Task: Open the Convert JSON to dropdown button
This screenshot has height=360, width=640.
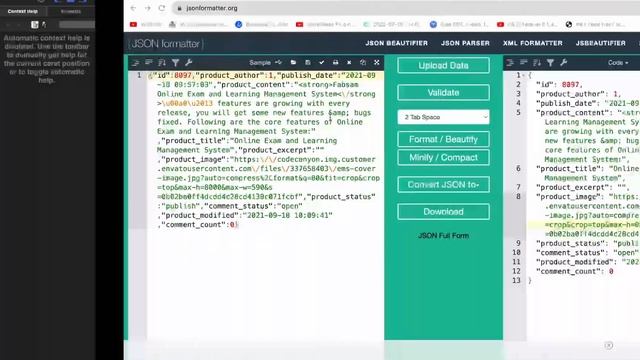Action: (443, 184)
